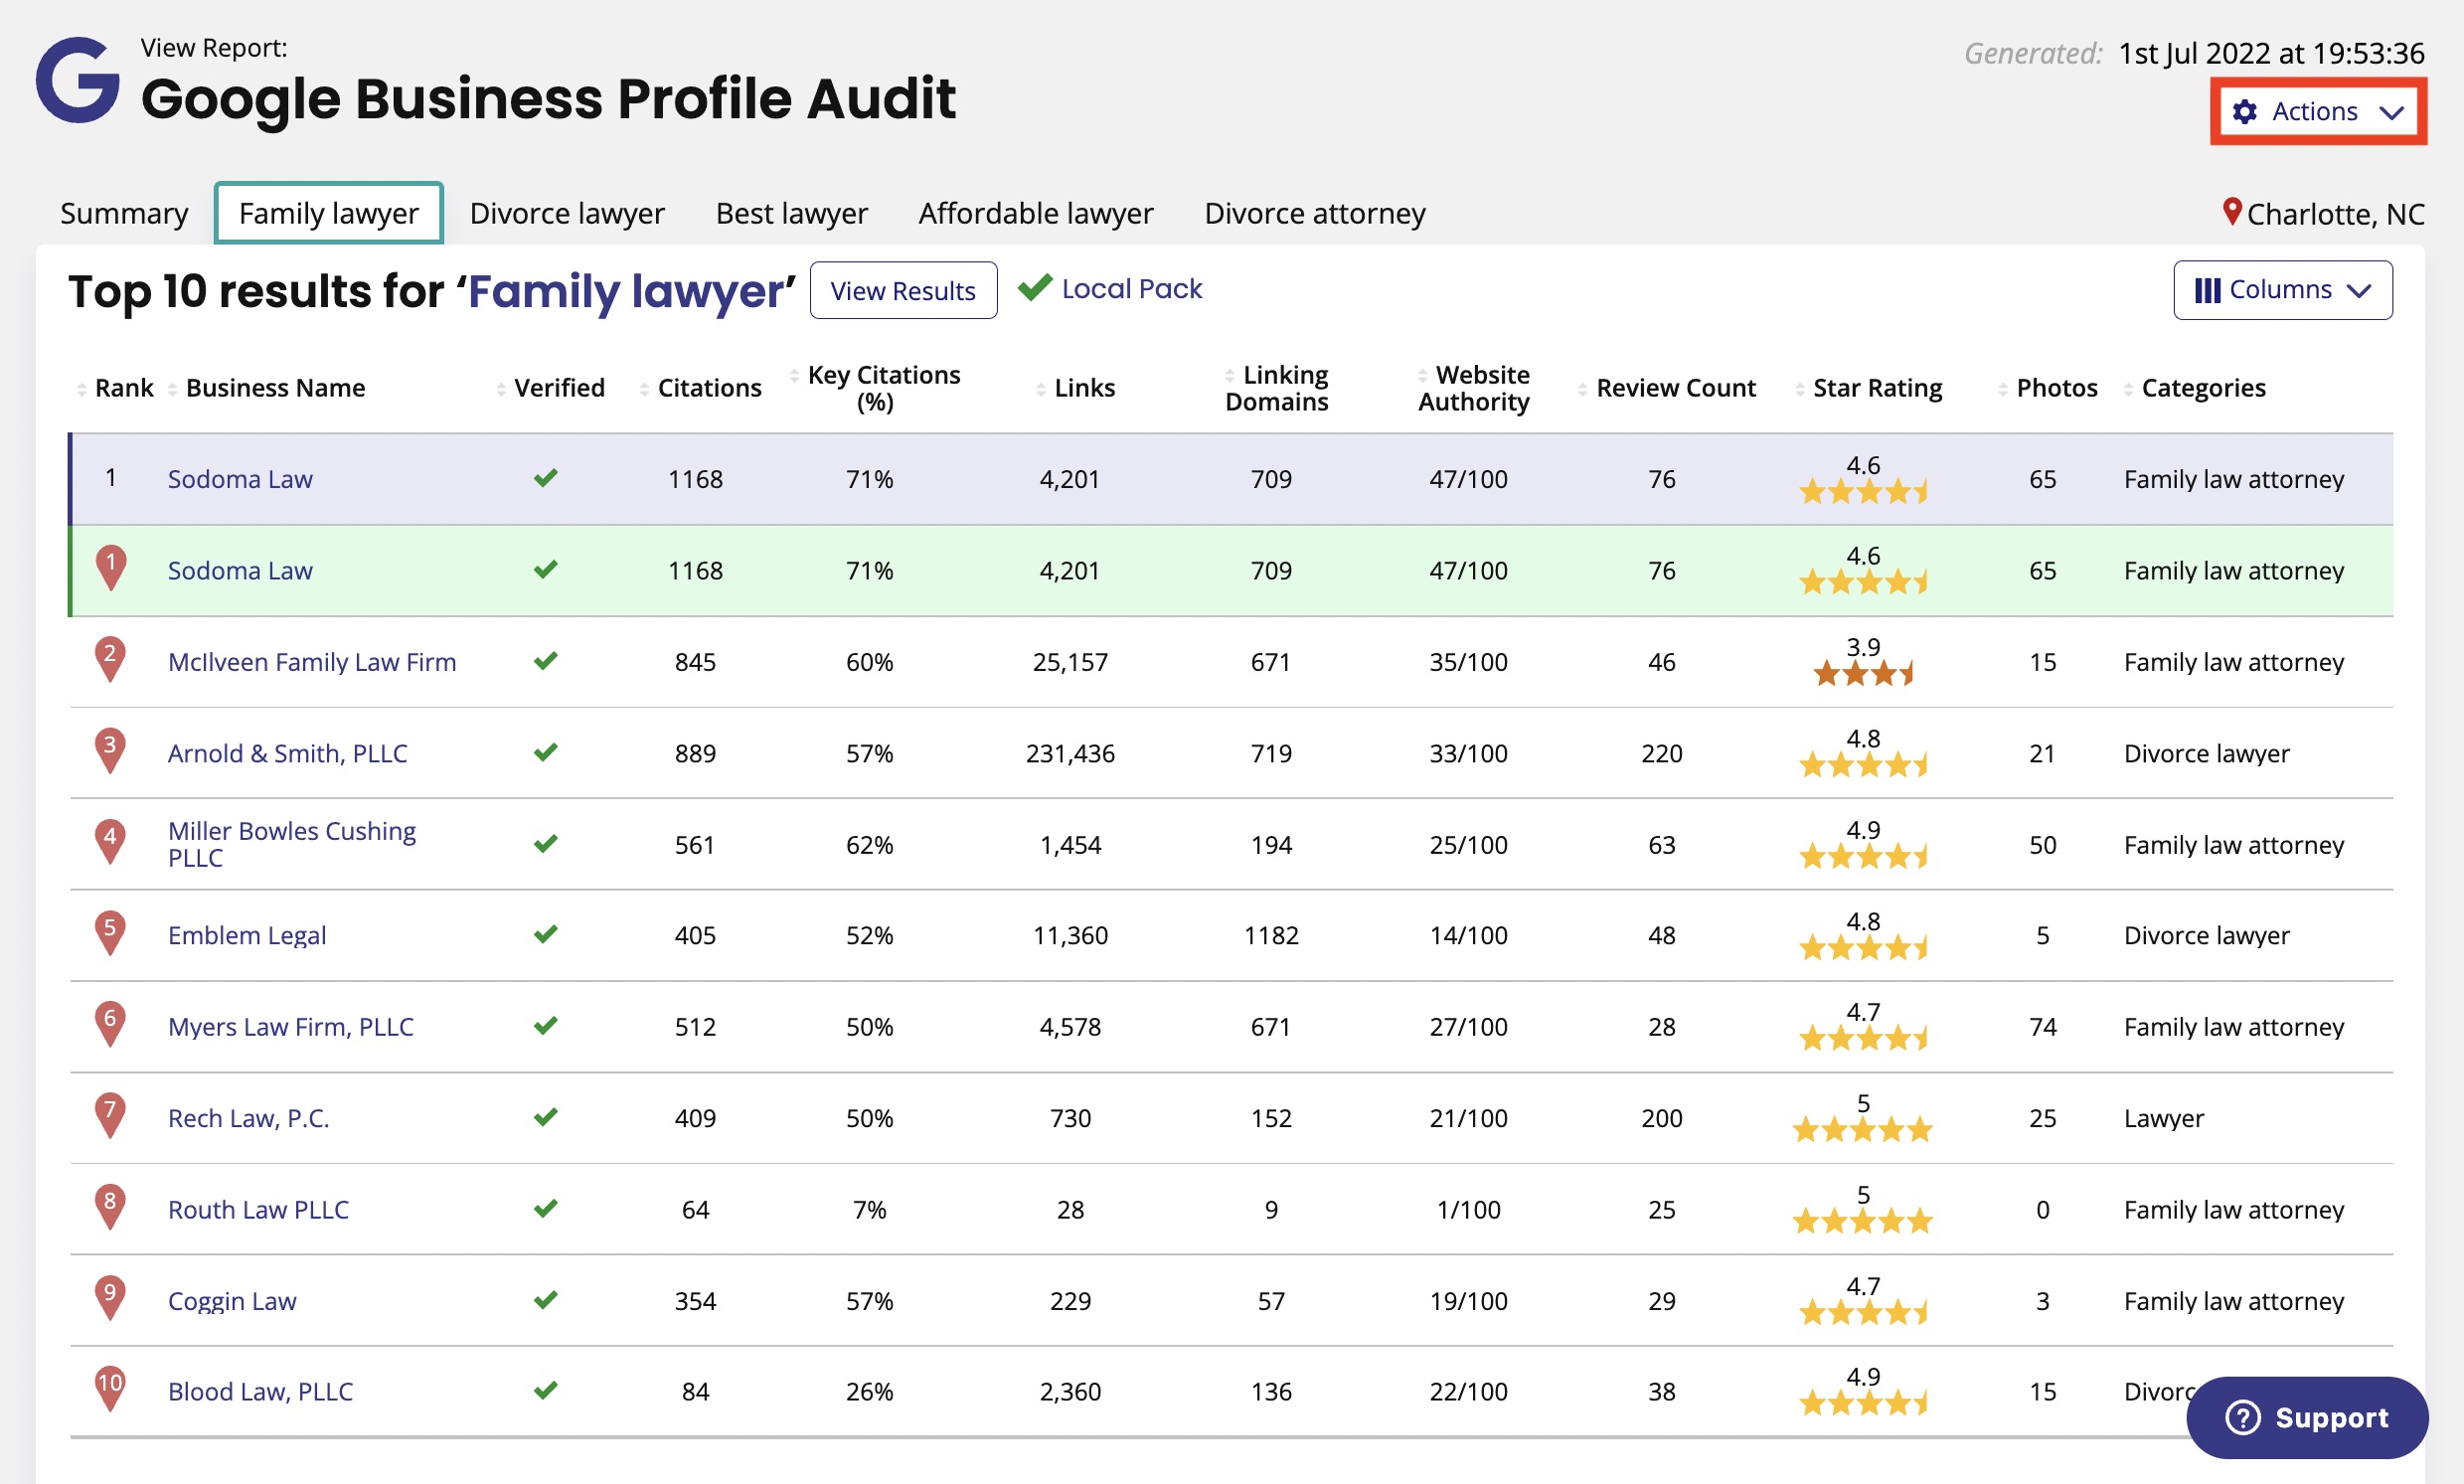
Task: Click map pin 3 for Arnold & Smith
Action: 110,750
